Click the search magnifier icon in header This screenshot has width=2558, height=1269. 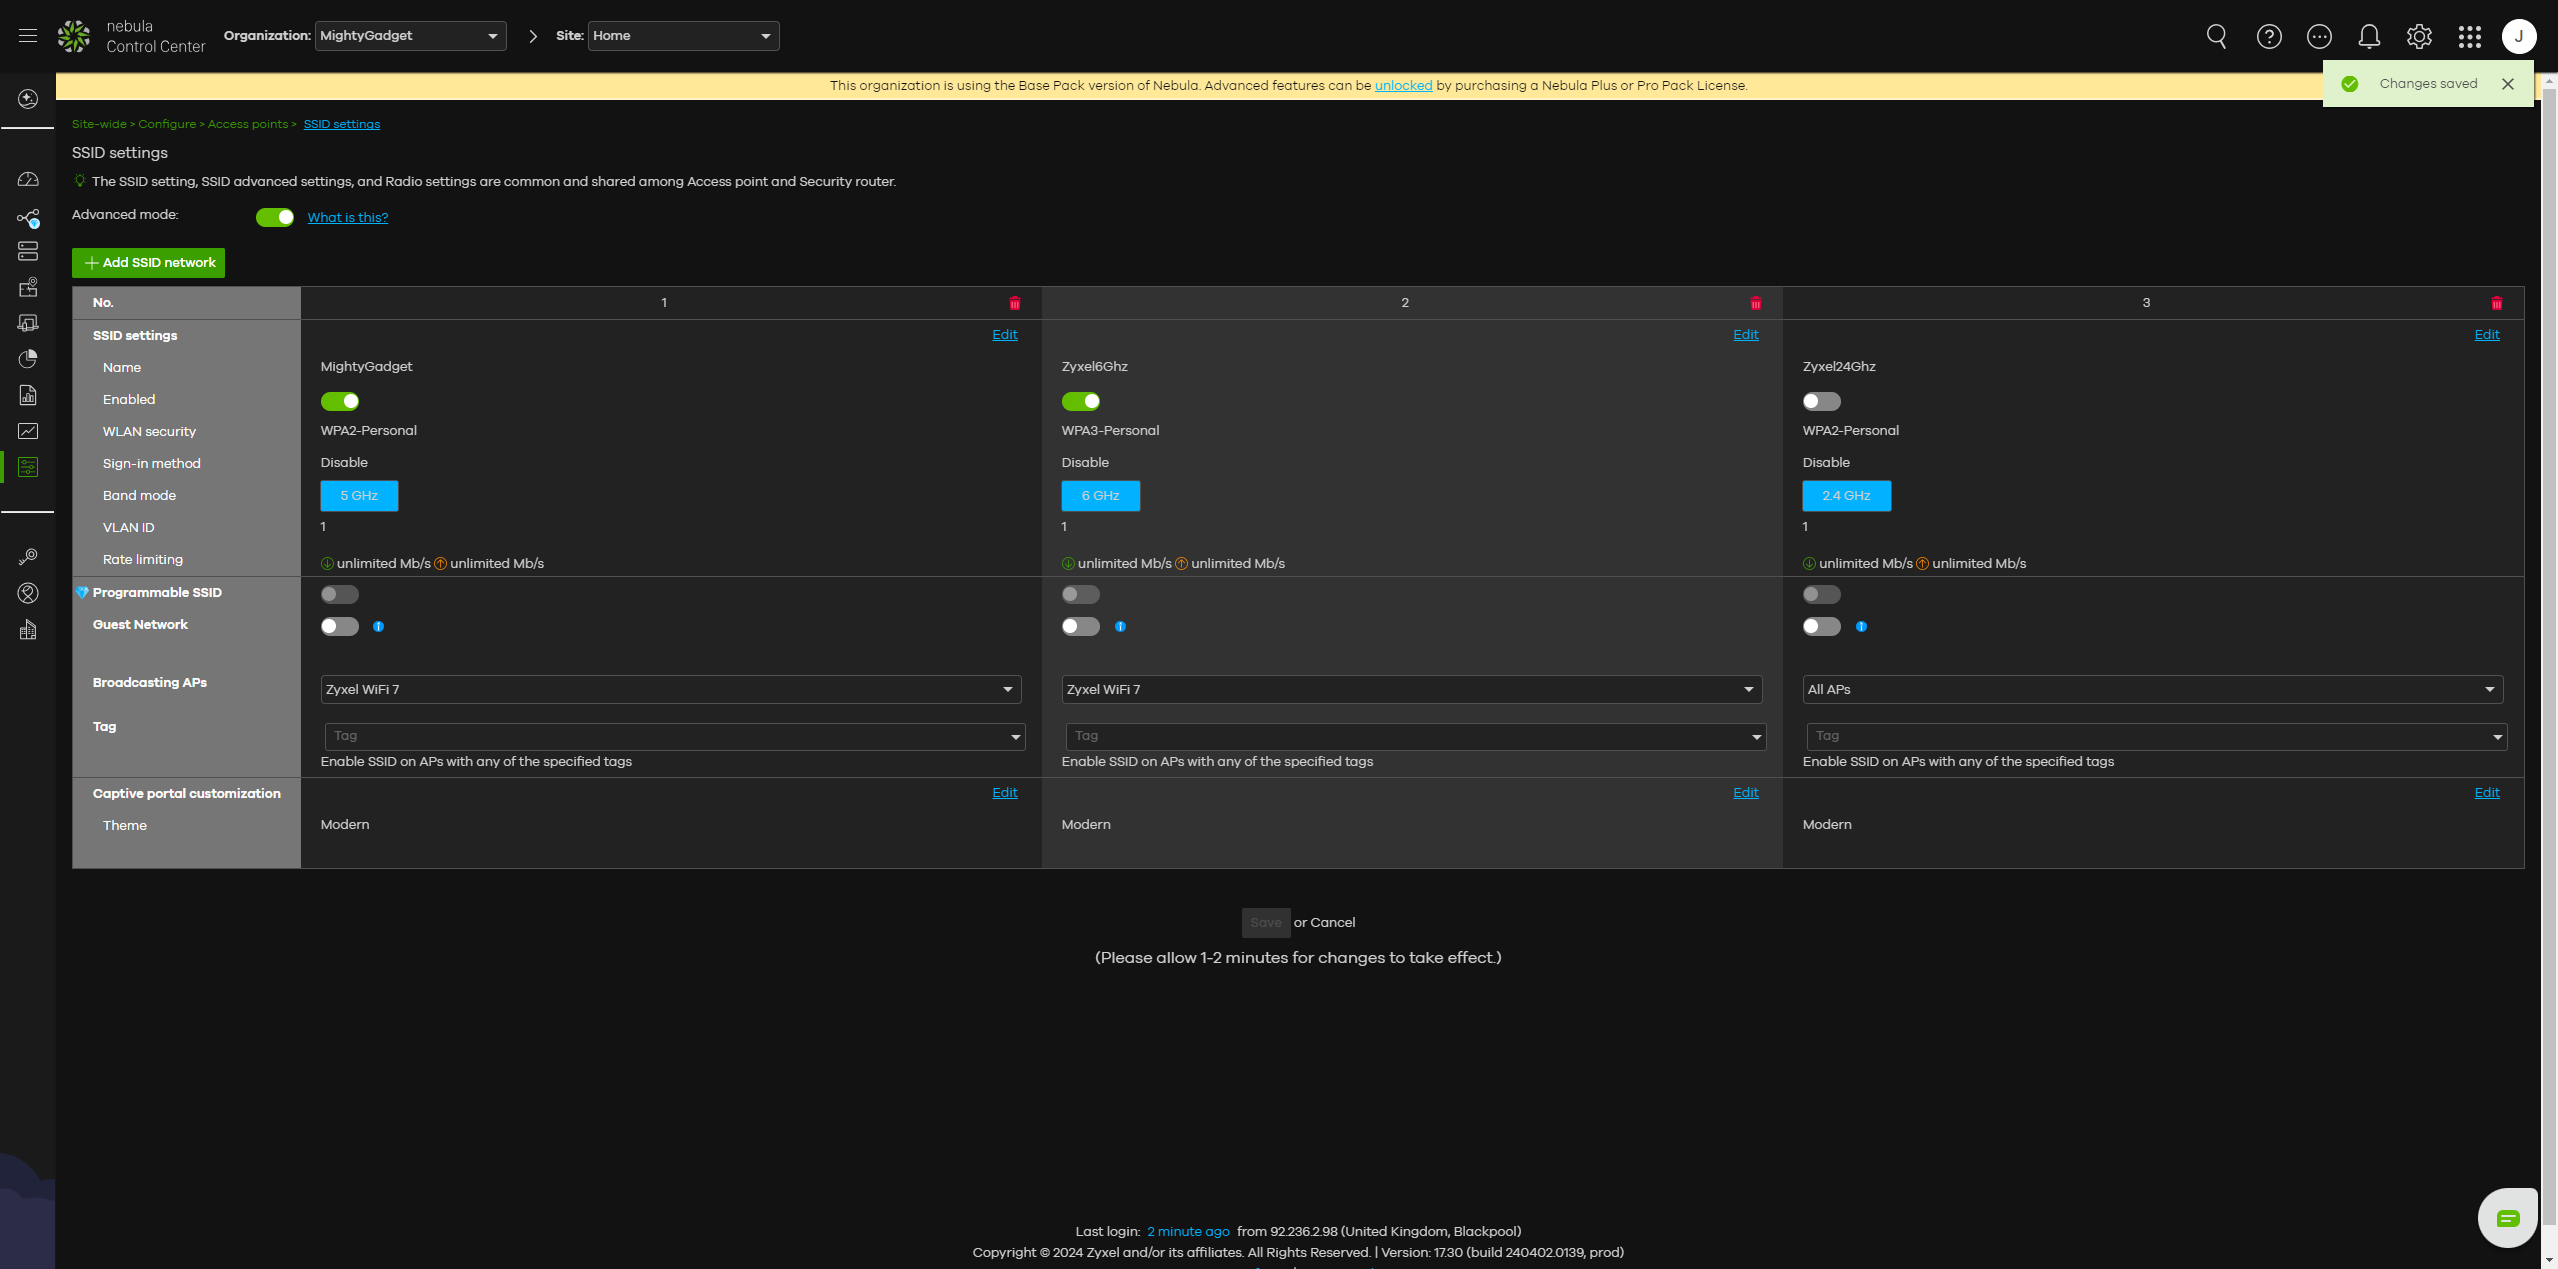pyautogui.click(x=2216, y=37)
